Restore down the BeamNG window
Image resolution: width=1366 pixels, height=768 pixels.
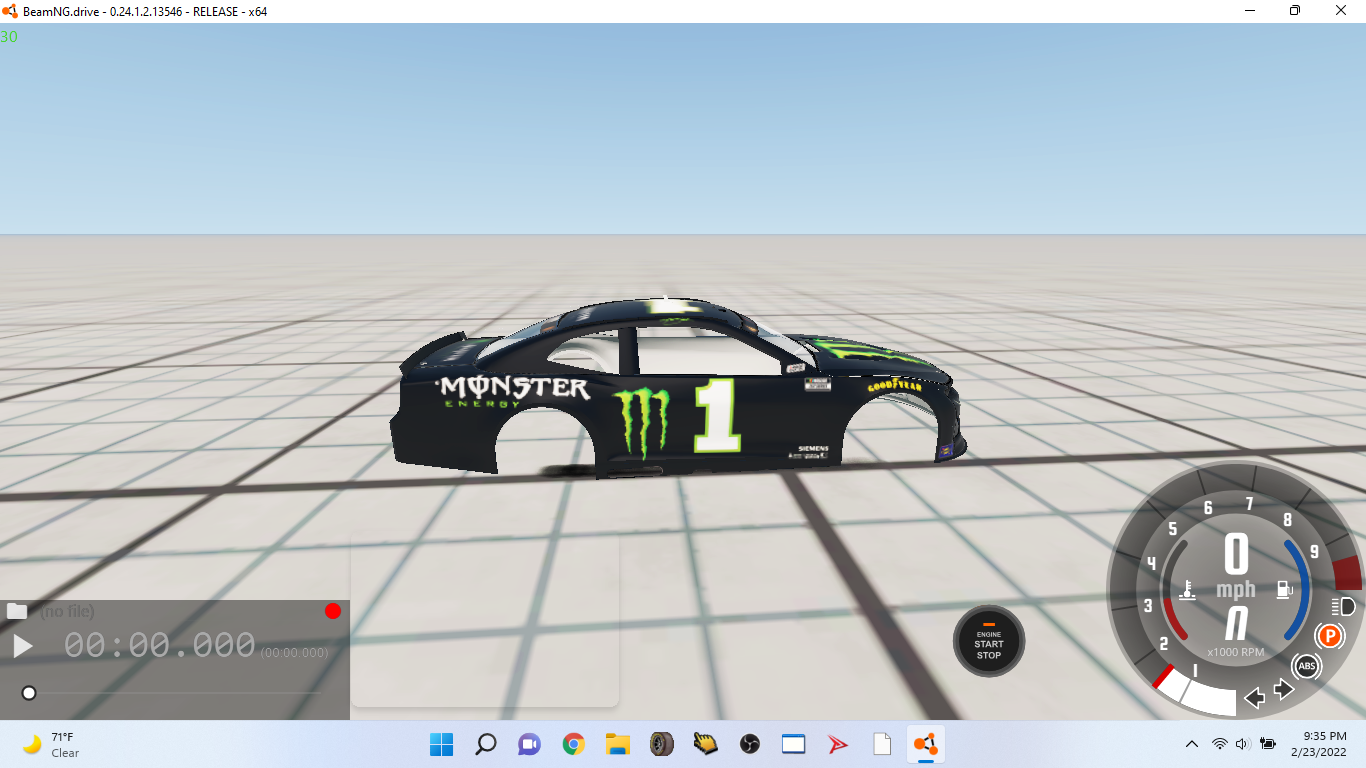tap(1295, 11)
